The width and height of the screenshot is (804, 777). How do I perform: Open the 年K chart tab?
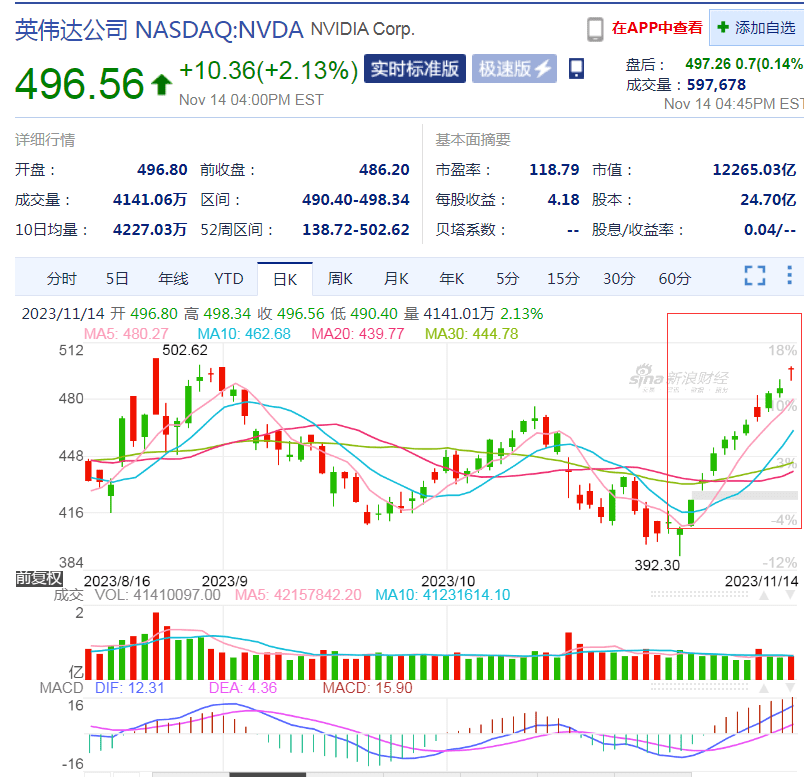coord(452,279)
